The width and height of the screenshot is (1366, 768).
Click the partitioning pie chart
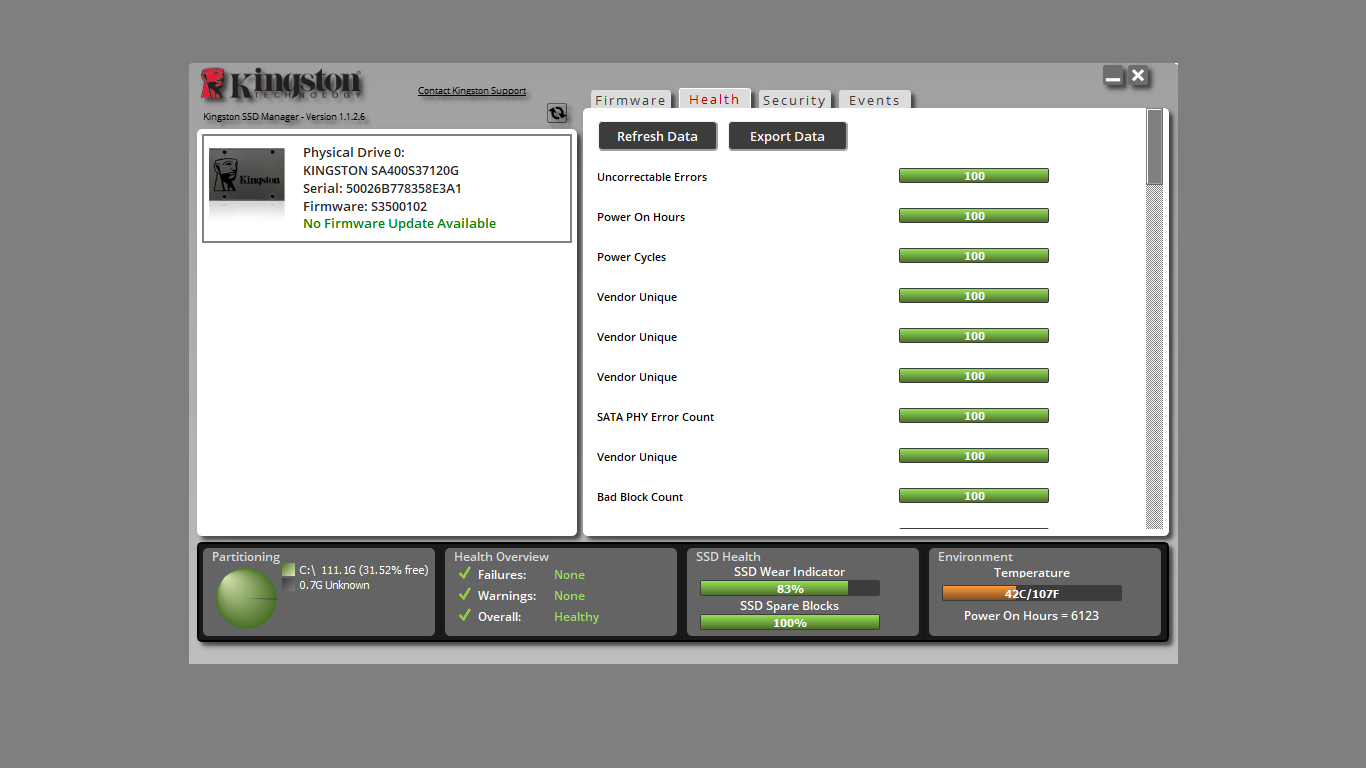coord(246,599)
